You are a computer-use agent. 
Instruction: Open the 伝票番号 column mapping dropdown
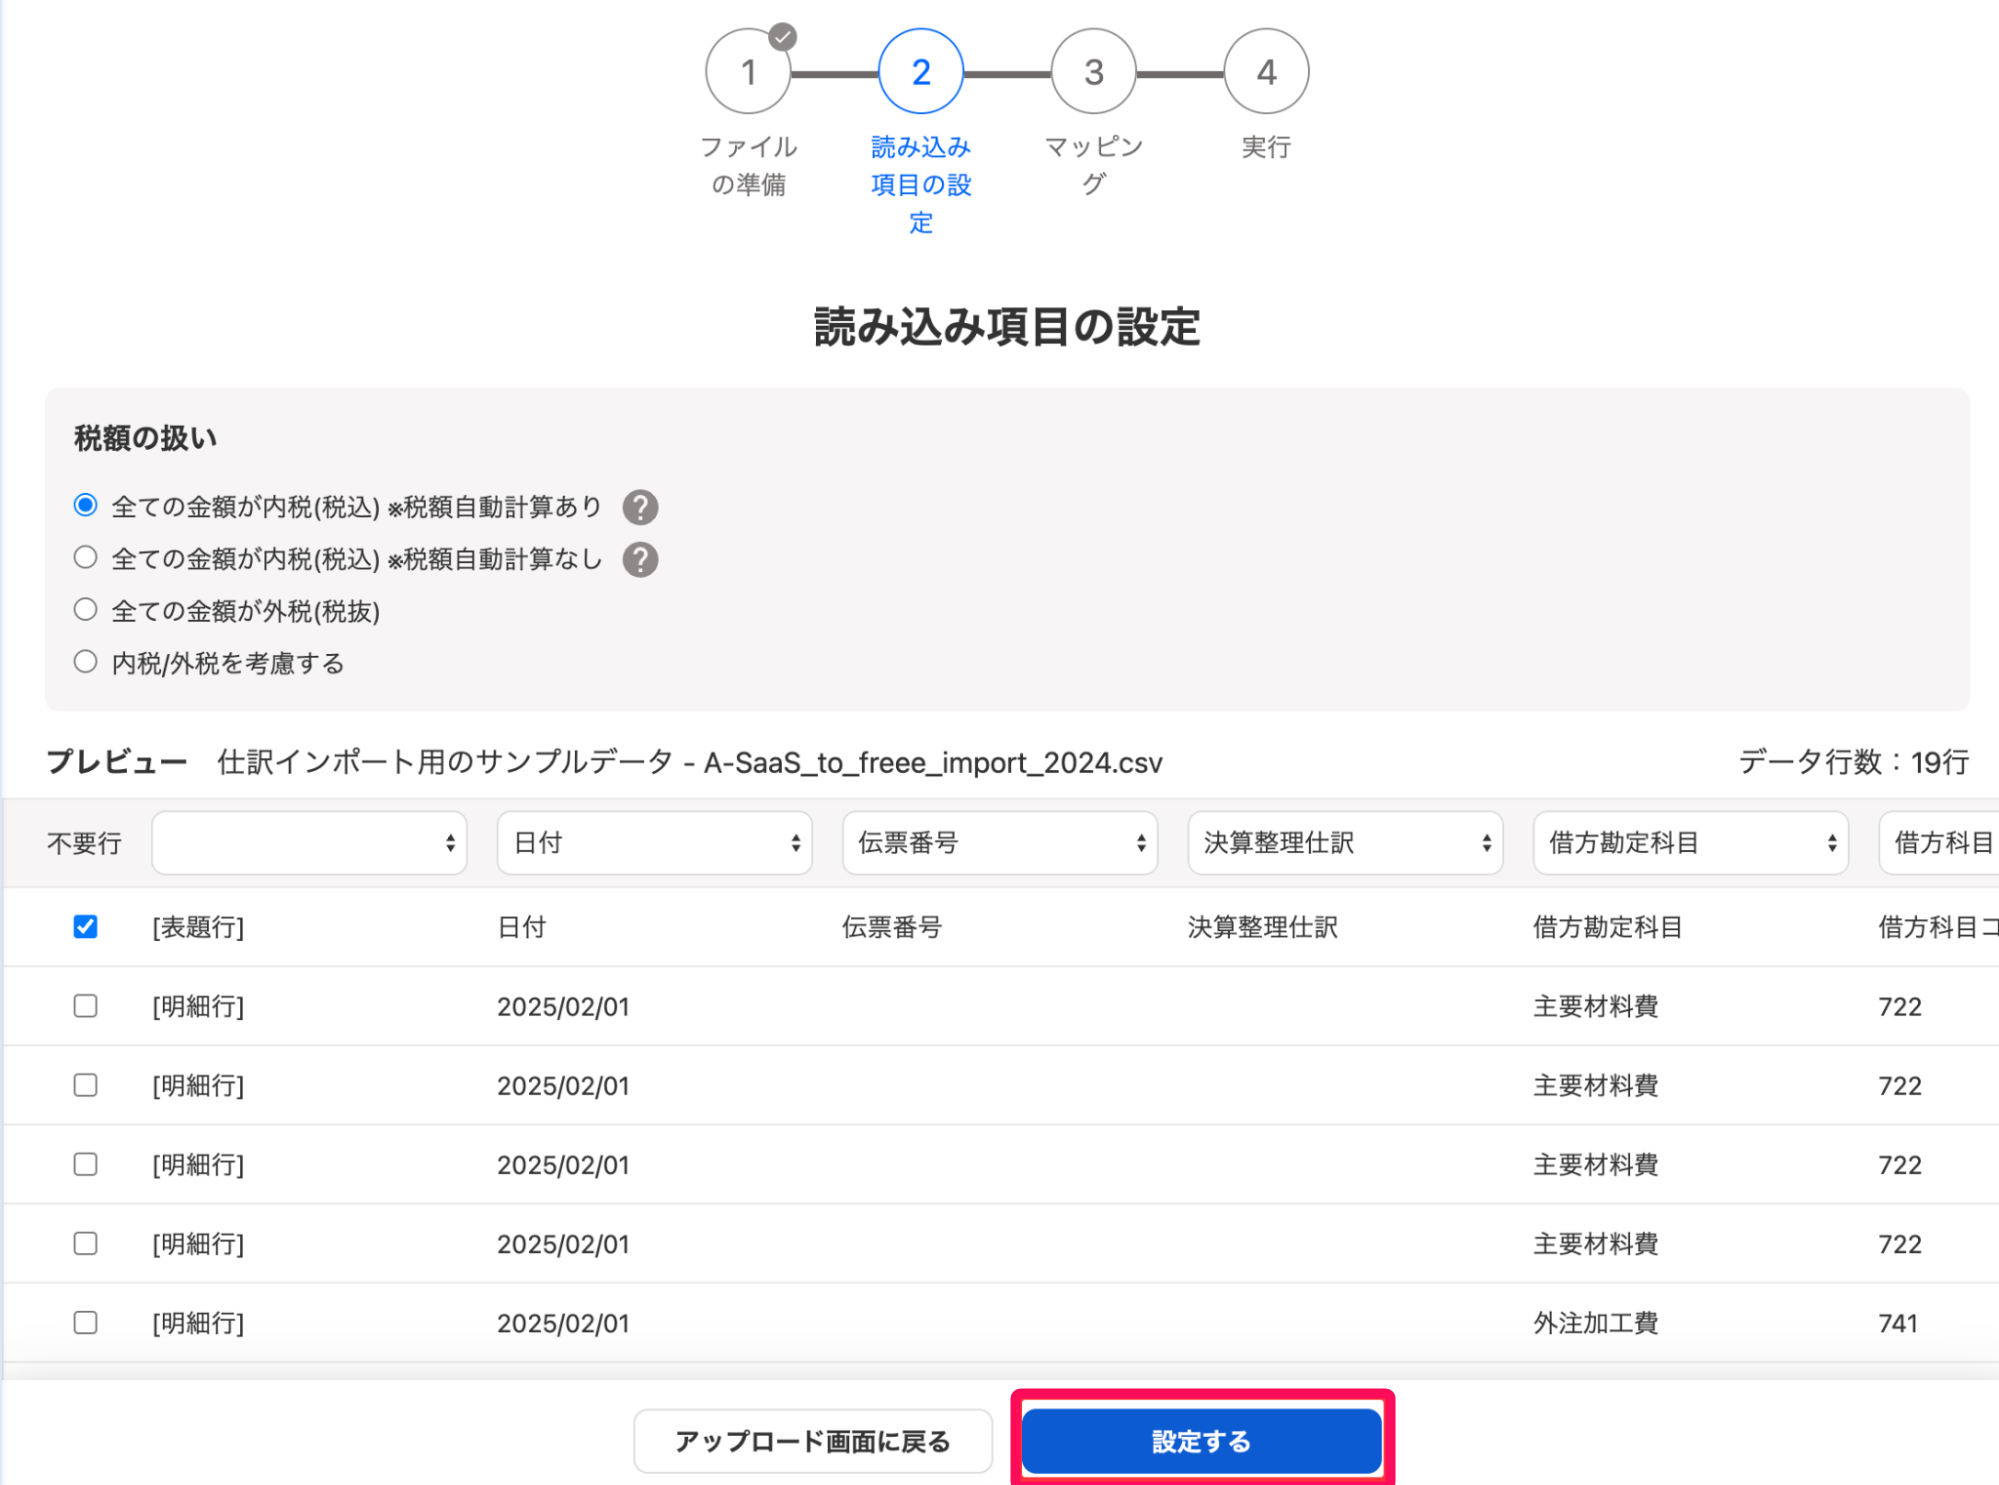pyautogui.click(x=1000, y=843)
